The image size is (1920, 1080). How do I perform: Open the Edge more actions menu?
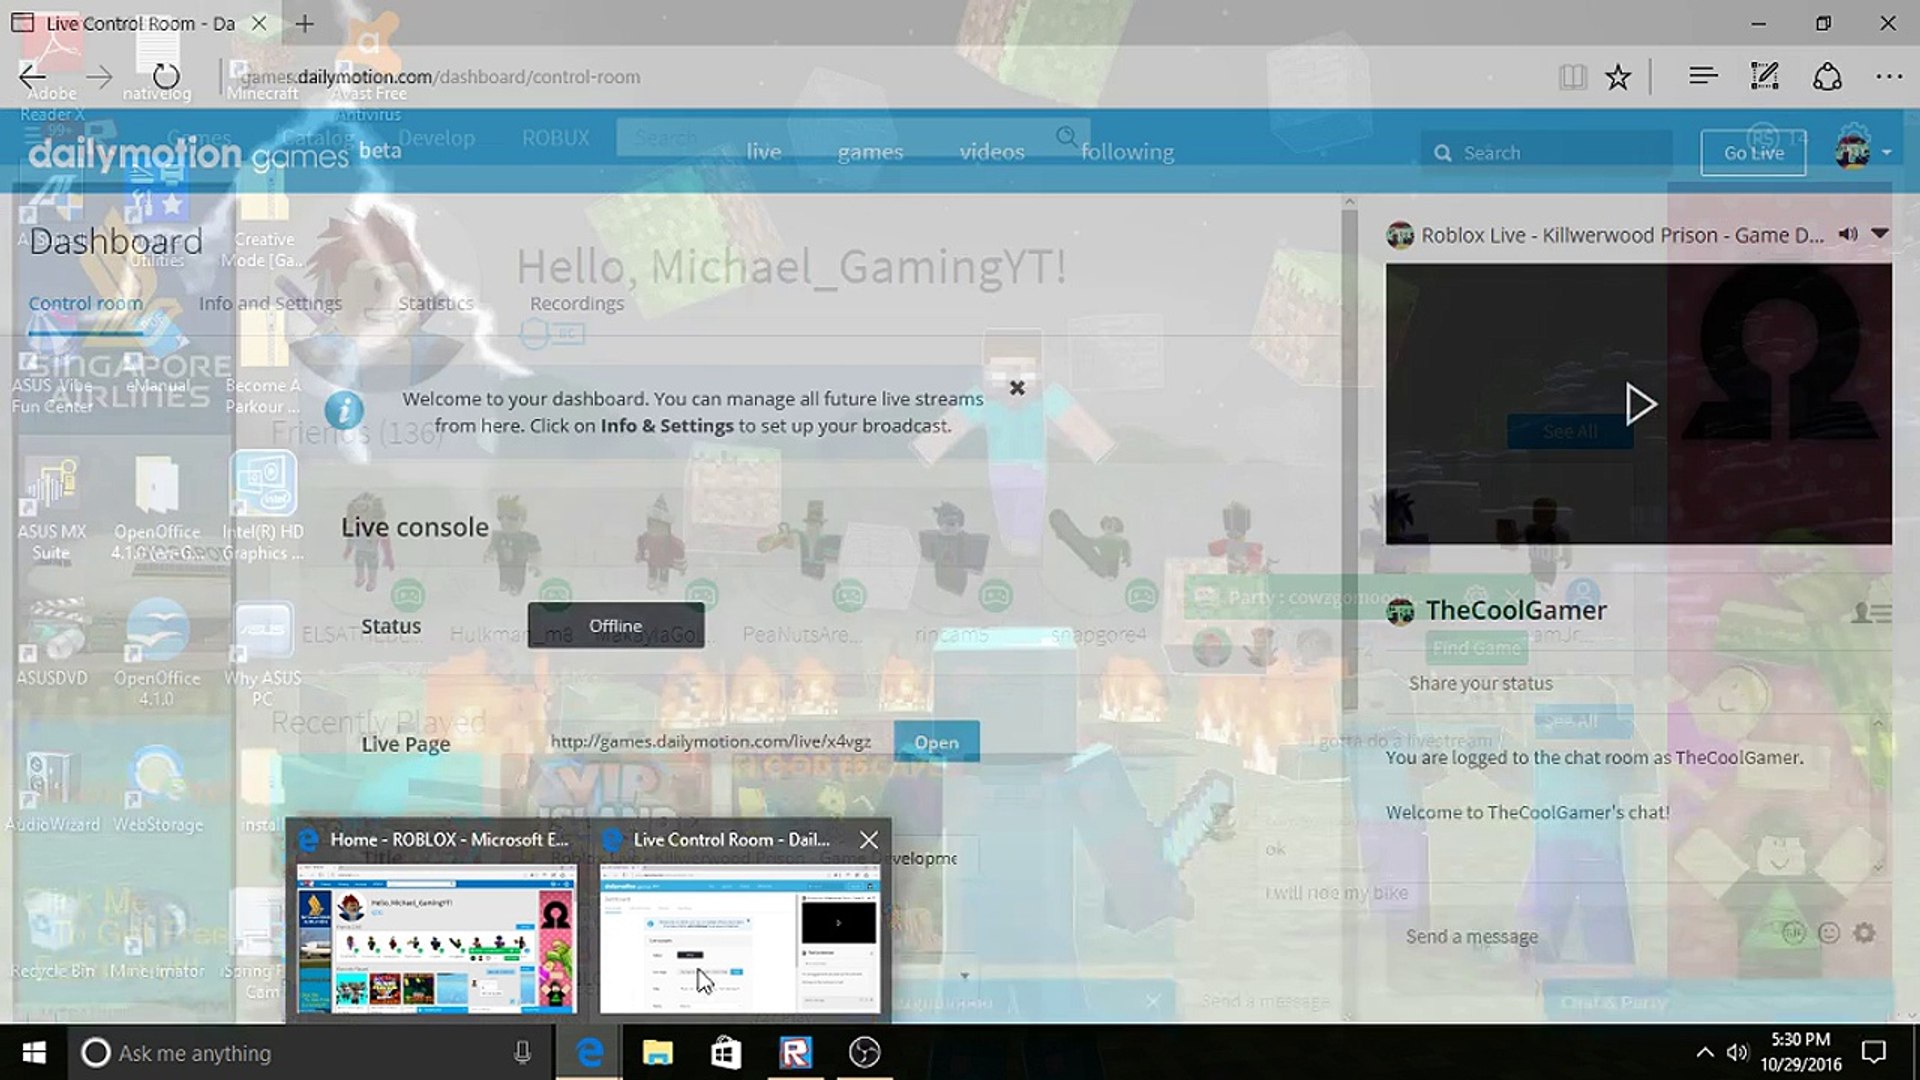[1889, 76]
